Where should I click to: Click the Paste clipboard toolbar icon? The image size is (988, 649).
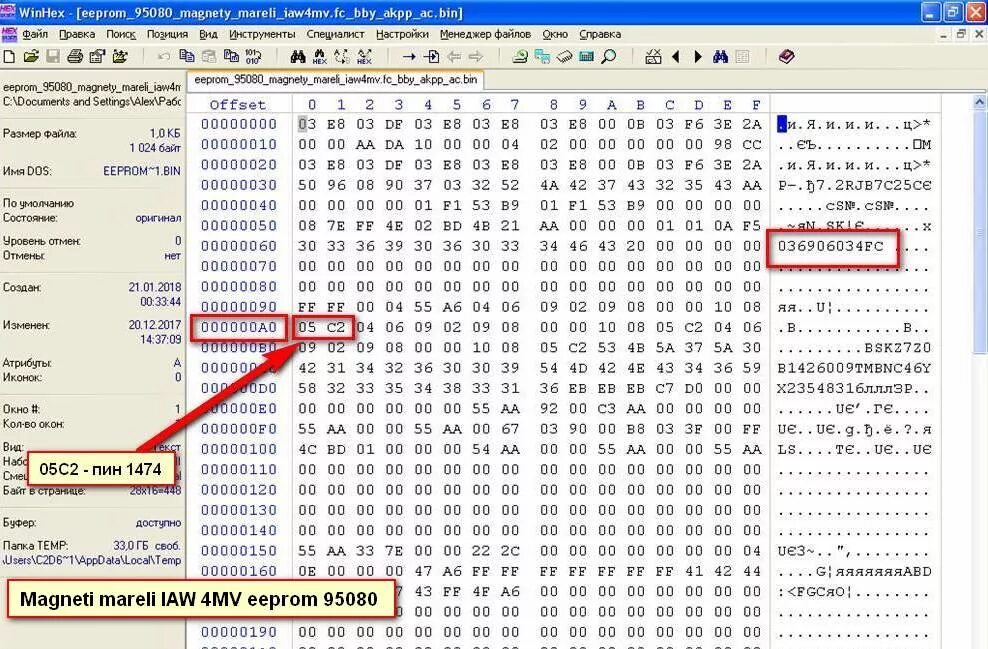click(x=209, y=57)
